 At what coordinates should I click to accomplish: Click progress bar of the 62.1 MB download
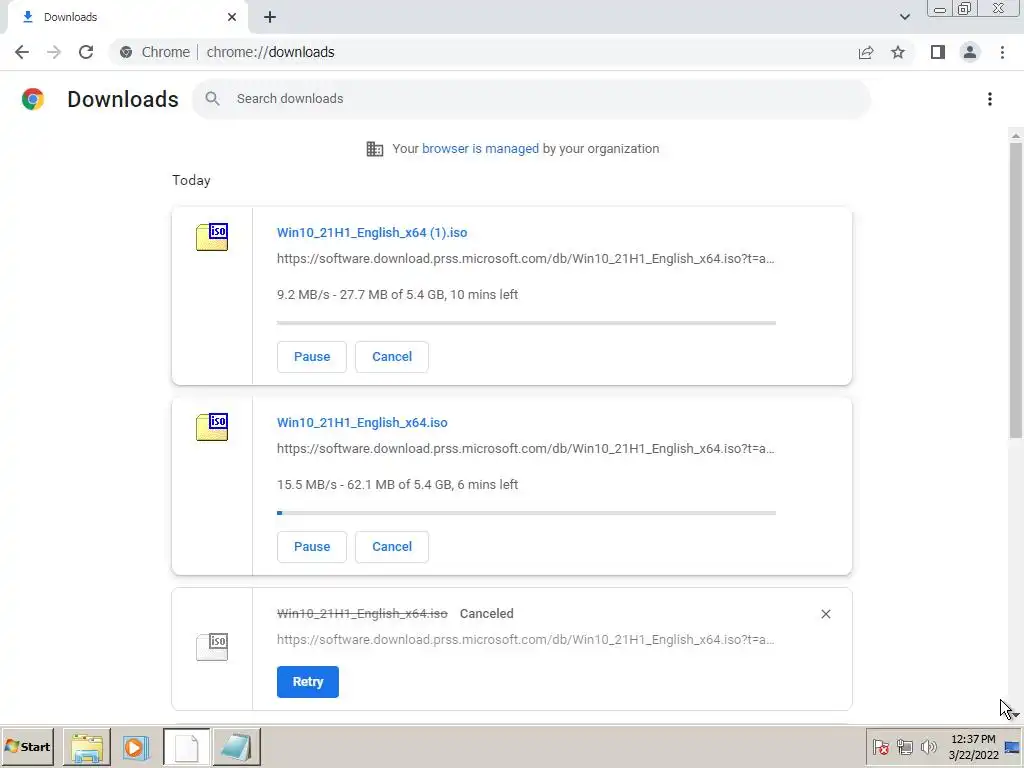526,513
